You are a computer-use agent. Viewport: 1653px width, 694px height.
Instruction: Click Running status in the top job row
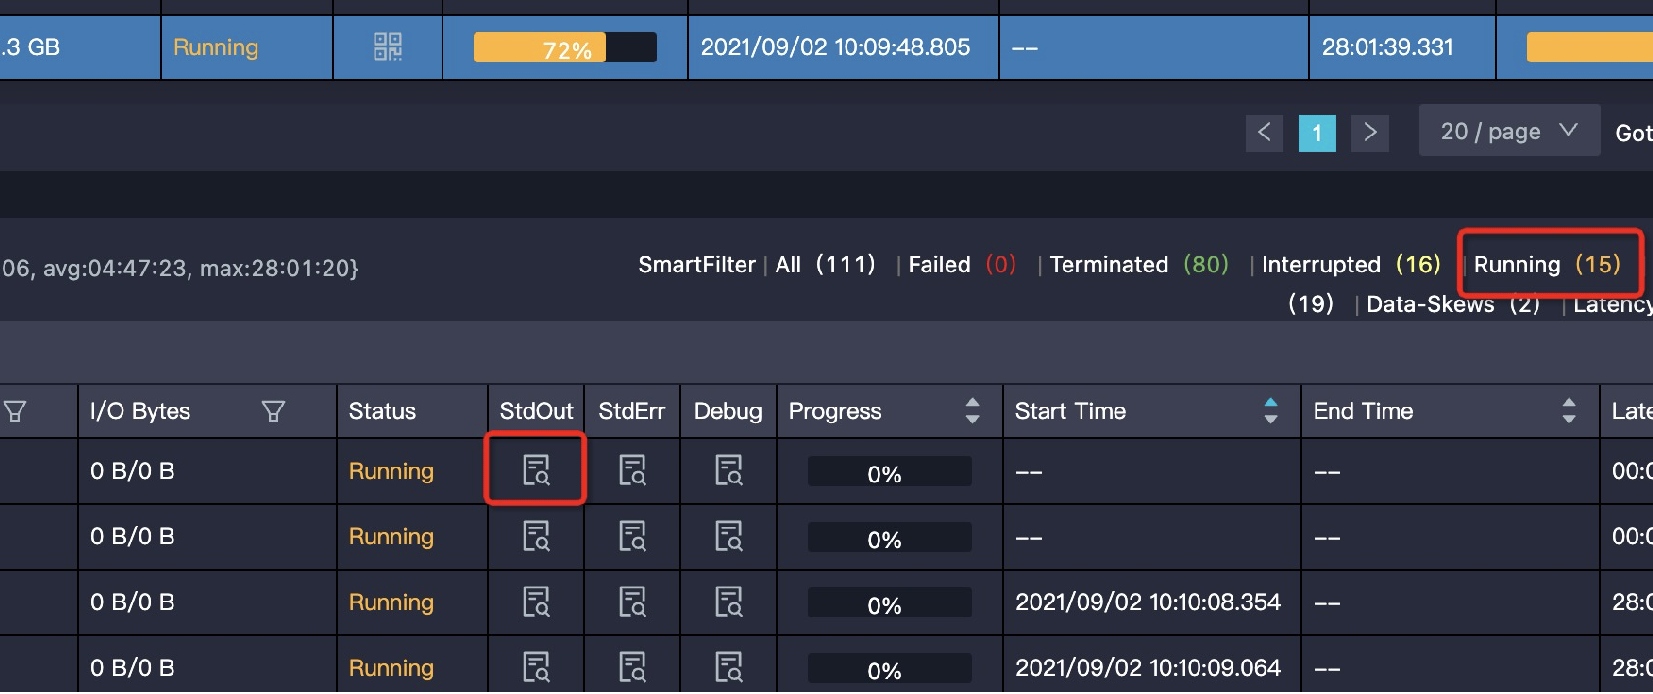(215, 47)
